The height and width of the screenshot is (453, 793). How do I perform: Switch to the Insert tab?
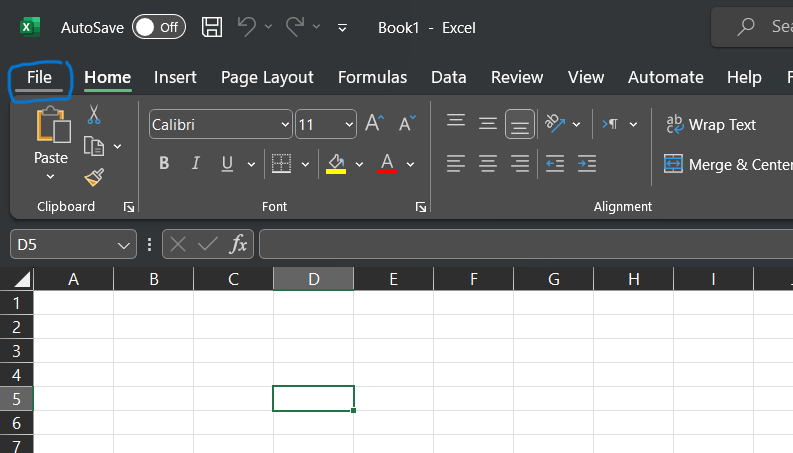pyautogui.click(x=175, y=77)
